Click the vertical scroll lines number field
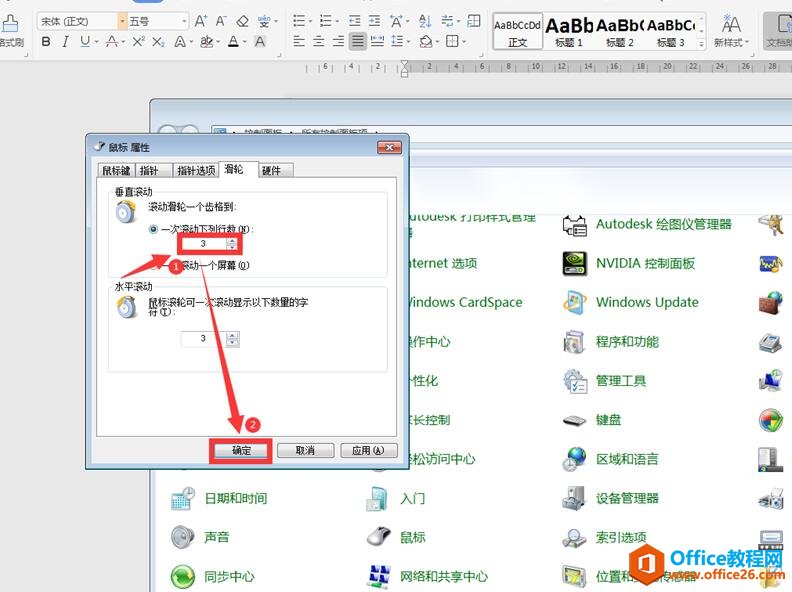The image size is (792, 592). 205,244
